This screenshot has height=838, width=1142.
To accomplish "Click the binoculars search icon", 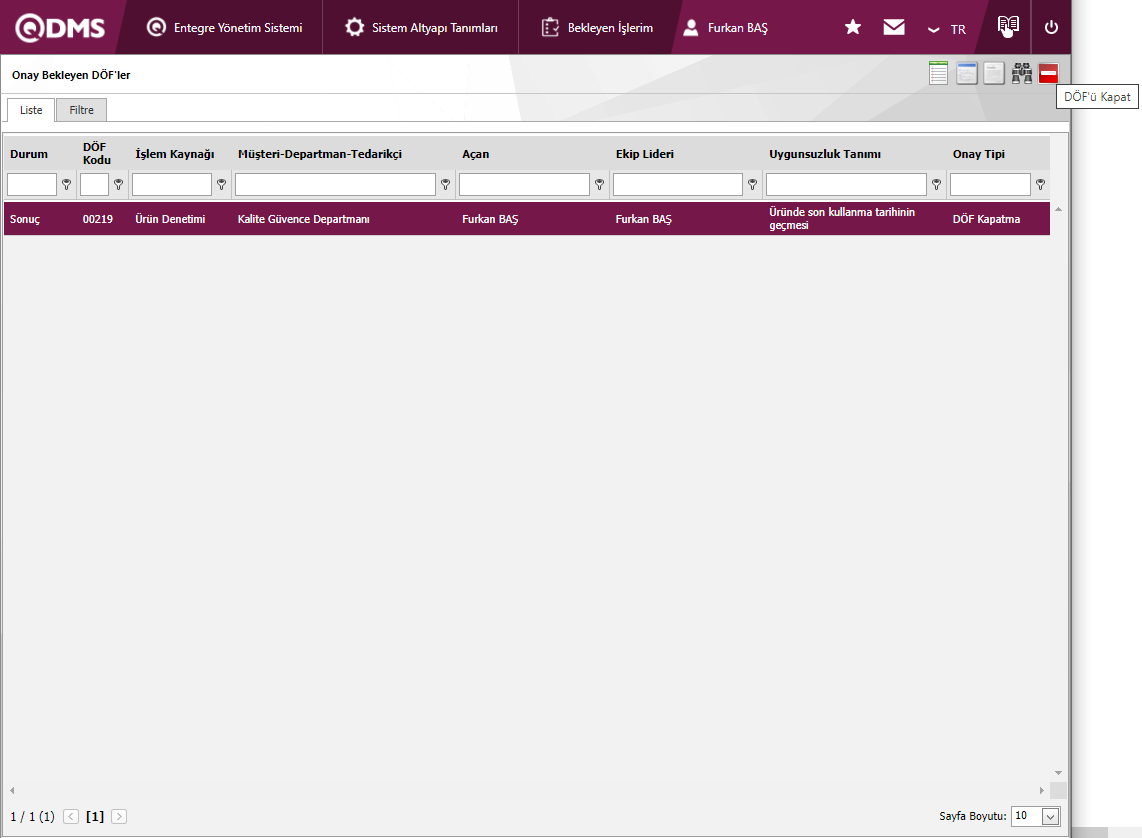I will [x=1022, y=73].
